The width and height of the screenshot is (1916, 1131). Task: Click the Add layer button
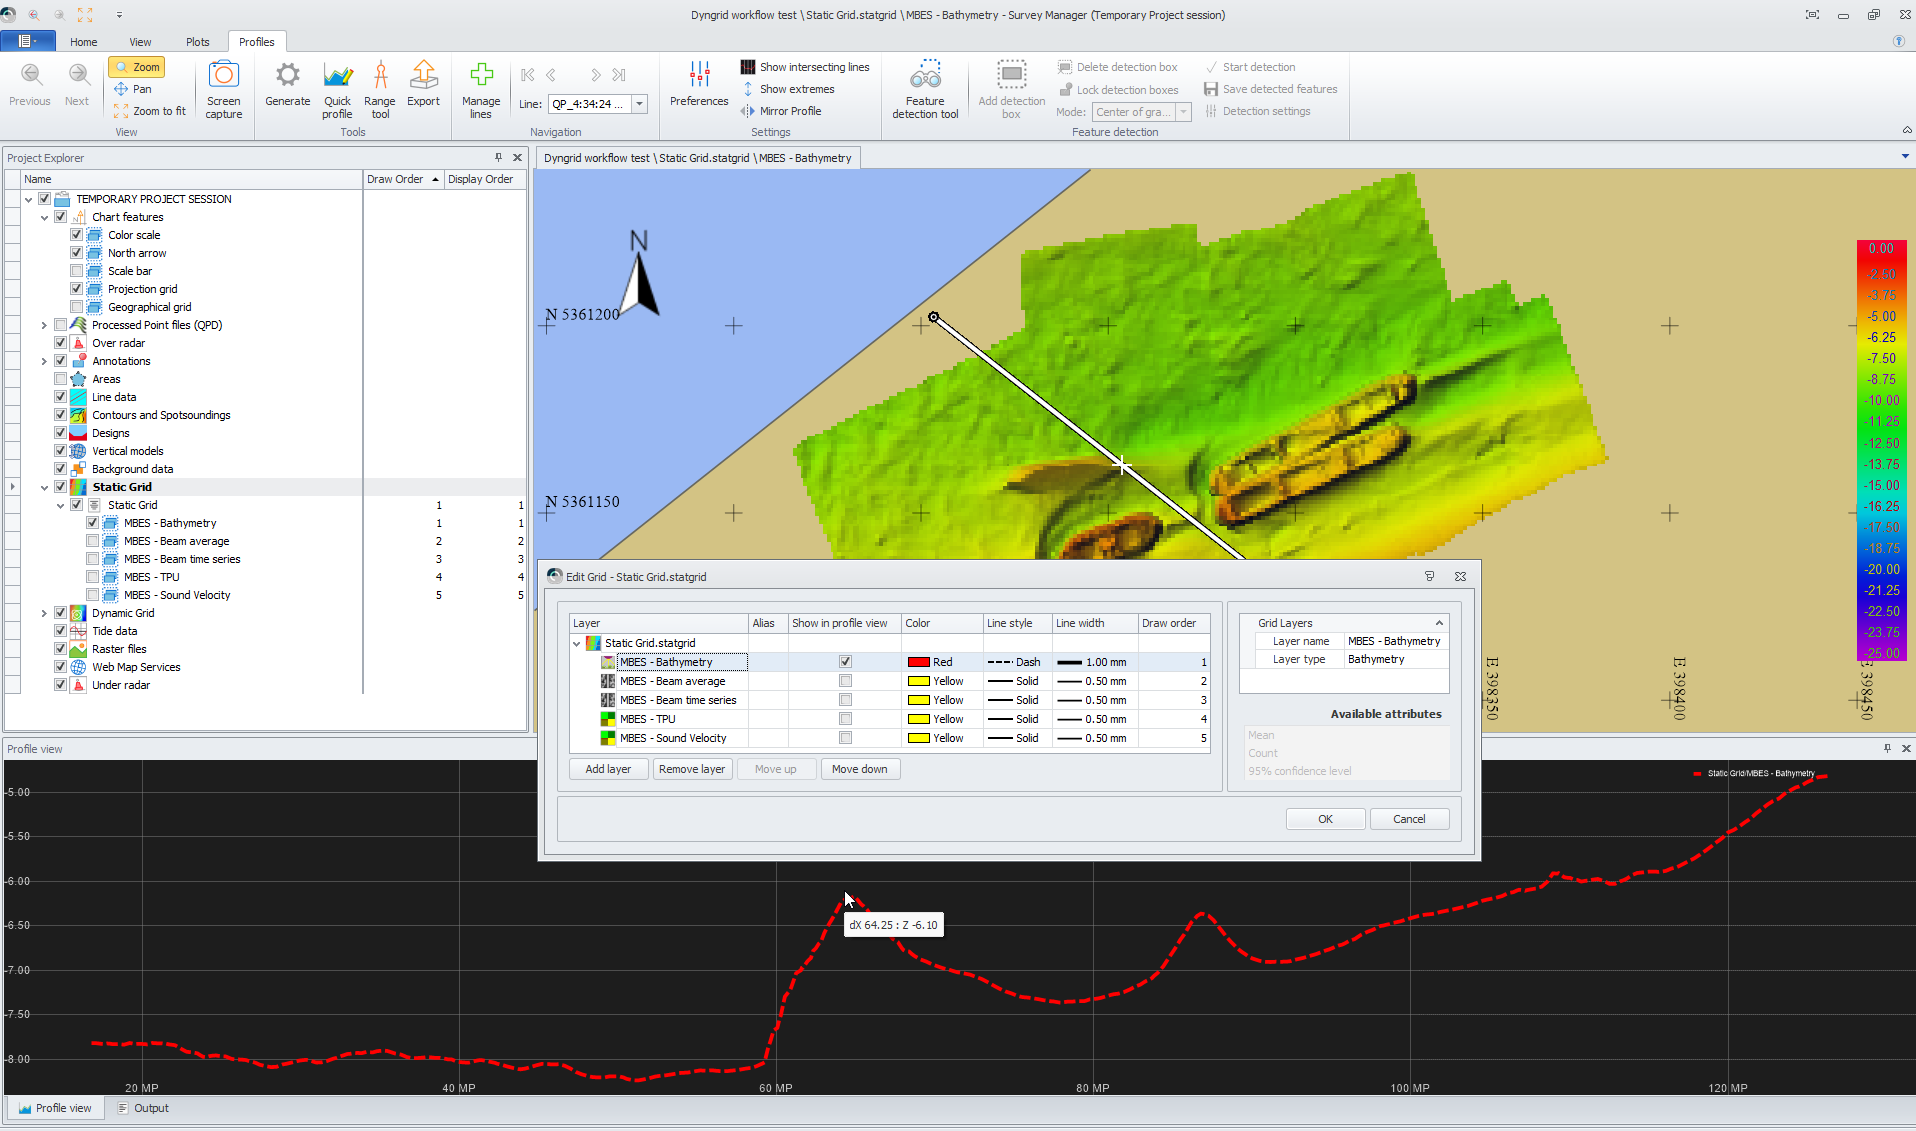pos(608,769)
